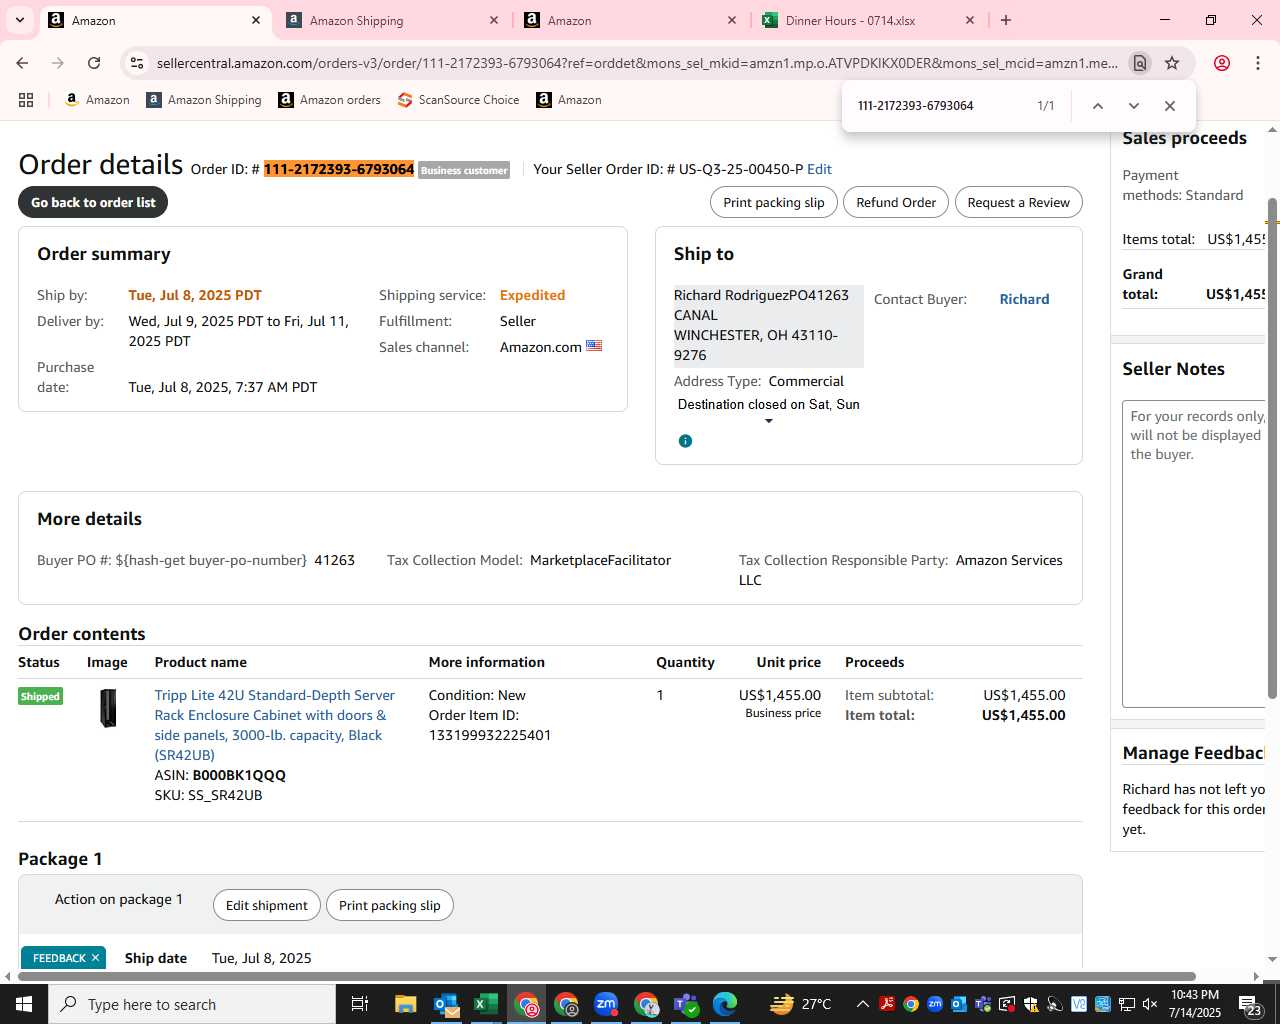Click the Order Item ID 133199932225401

tap(490, 735)
